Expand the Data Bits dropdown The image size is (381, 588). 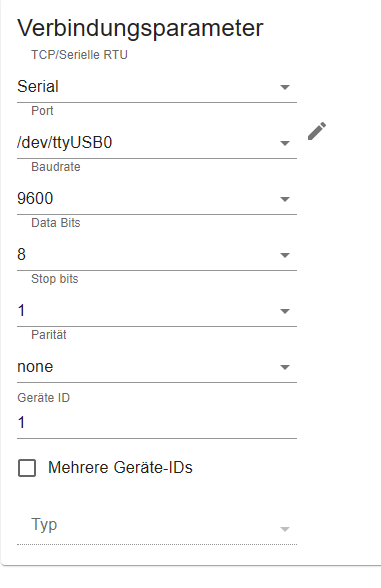point(157,255)
